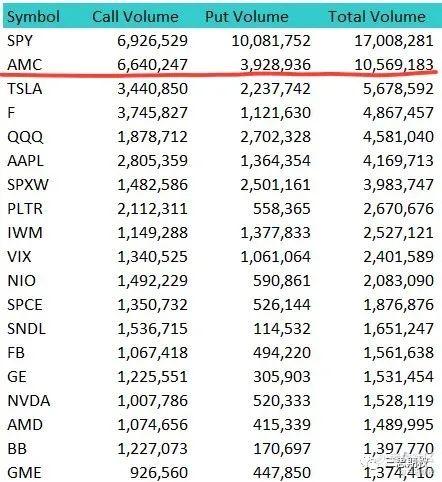Viewport: 442px width, 482px height.
Task: Select PLTR put volume 558,365
Action: [x=282, y=209]
